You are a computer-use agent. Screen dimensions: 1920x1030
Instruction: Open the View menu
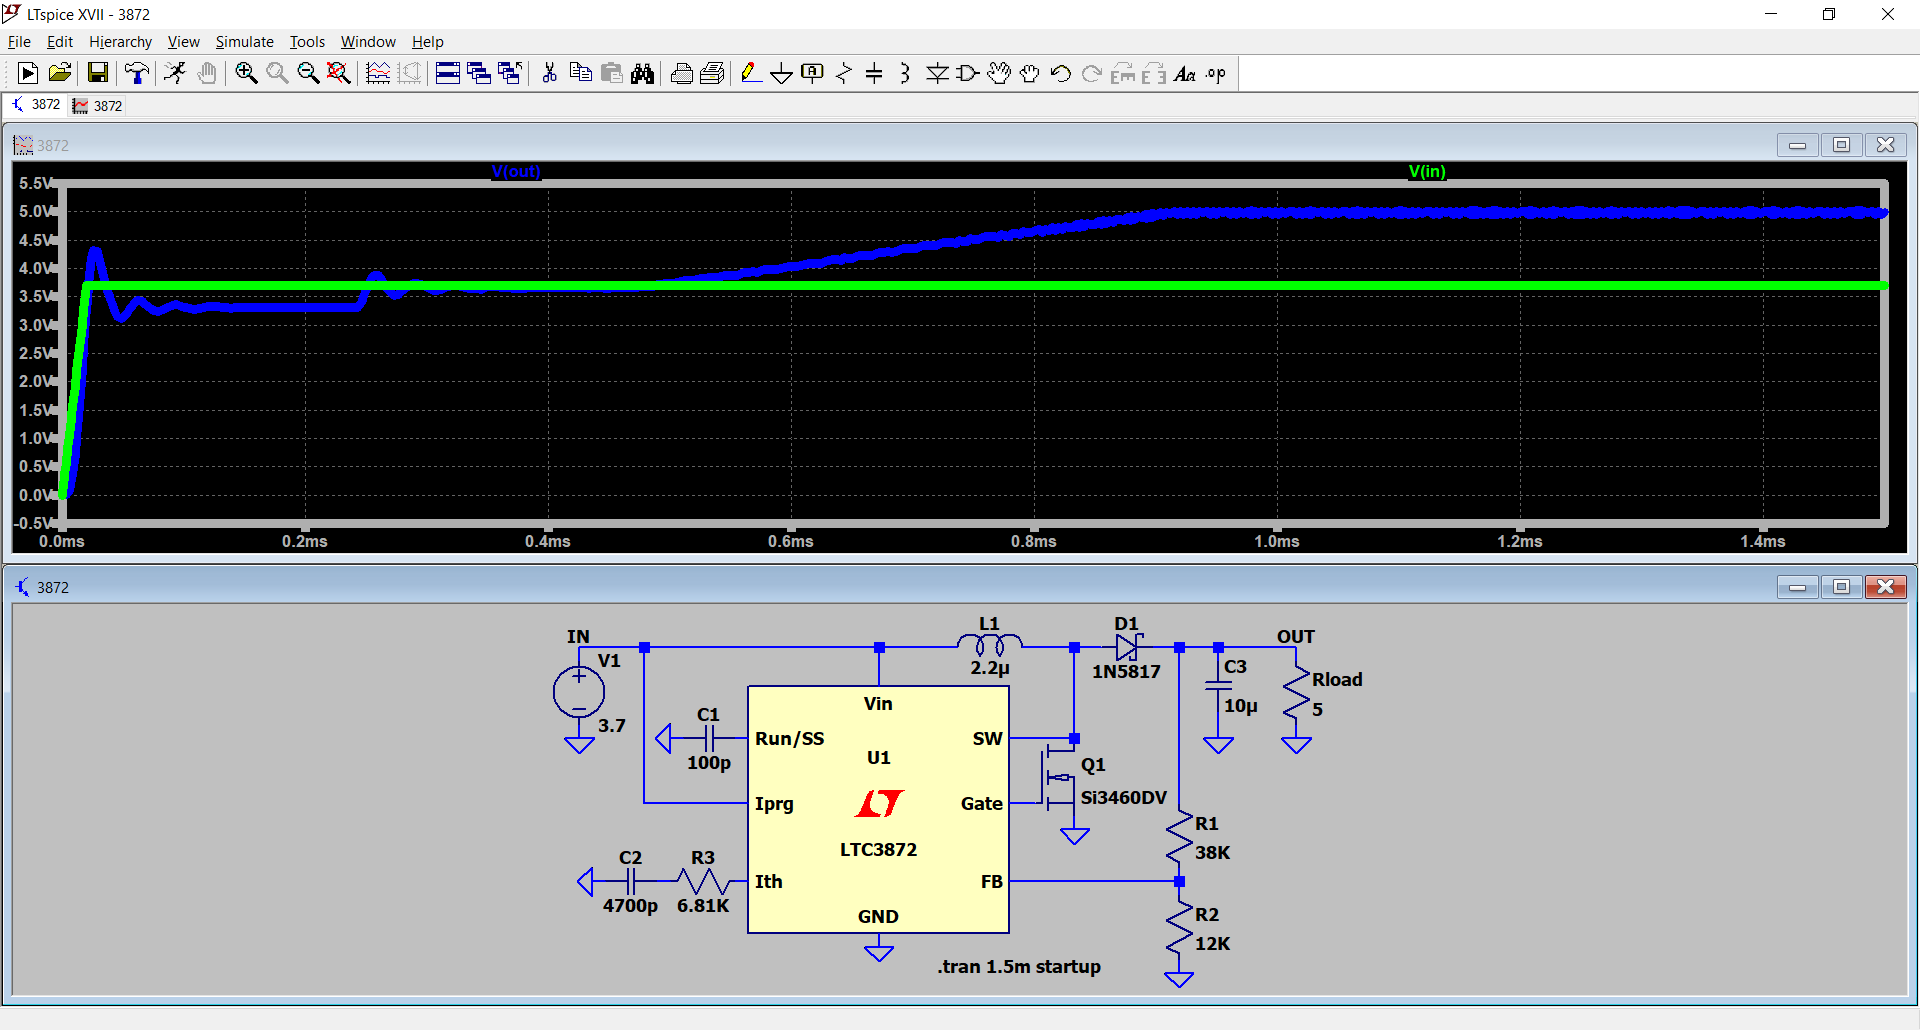(x=183, y=41)
